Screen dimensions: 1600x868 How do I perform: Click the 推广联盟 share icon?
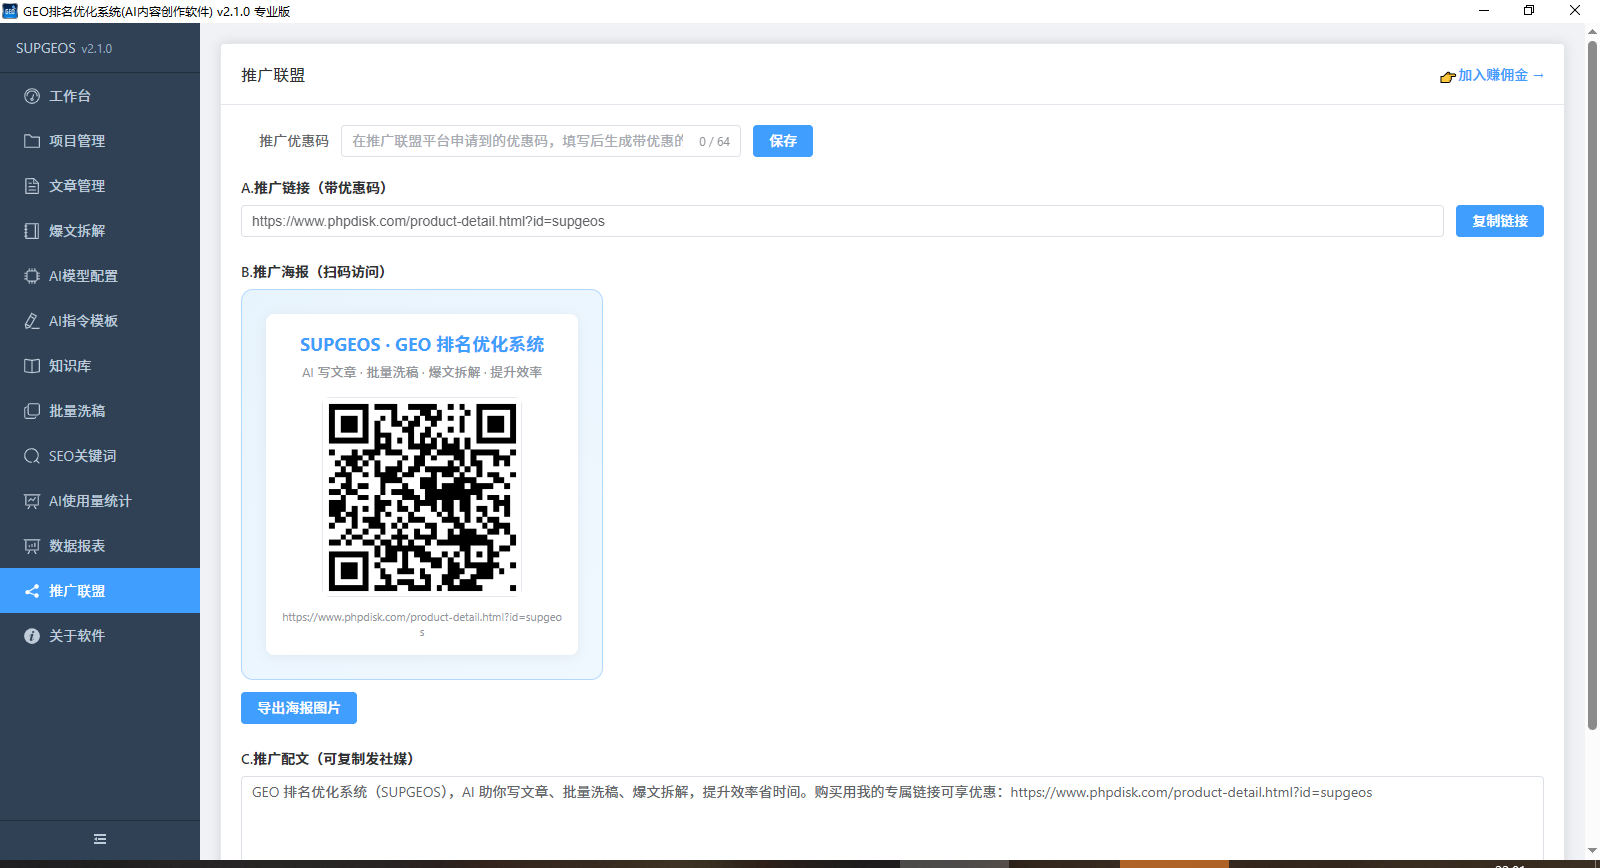click(x=32, y=591)
